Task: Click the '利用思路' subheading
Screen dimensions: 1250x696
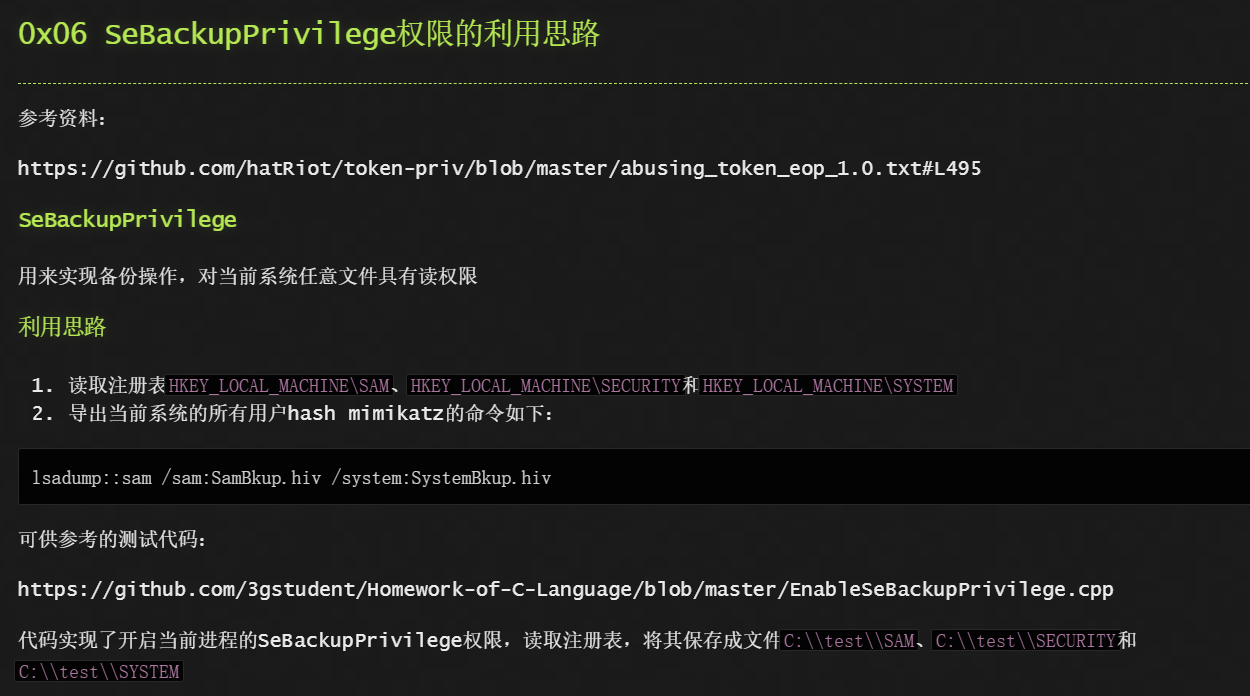Action: (x=62, y=327)
